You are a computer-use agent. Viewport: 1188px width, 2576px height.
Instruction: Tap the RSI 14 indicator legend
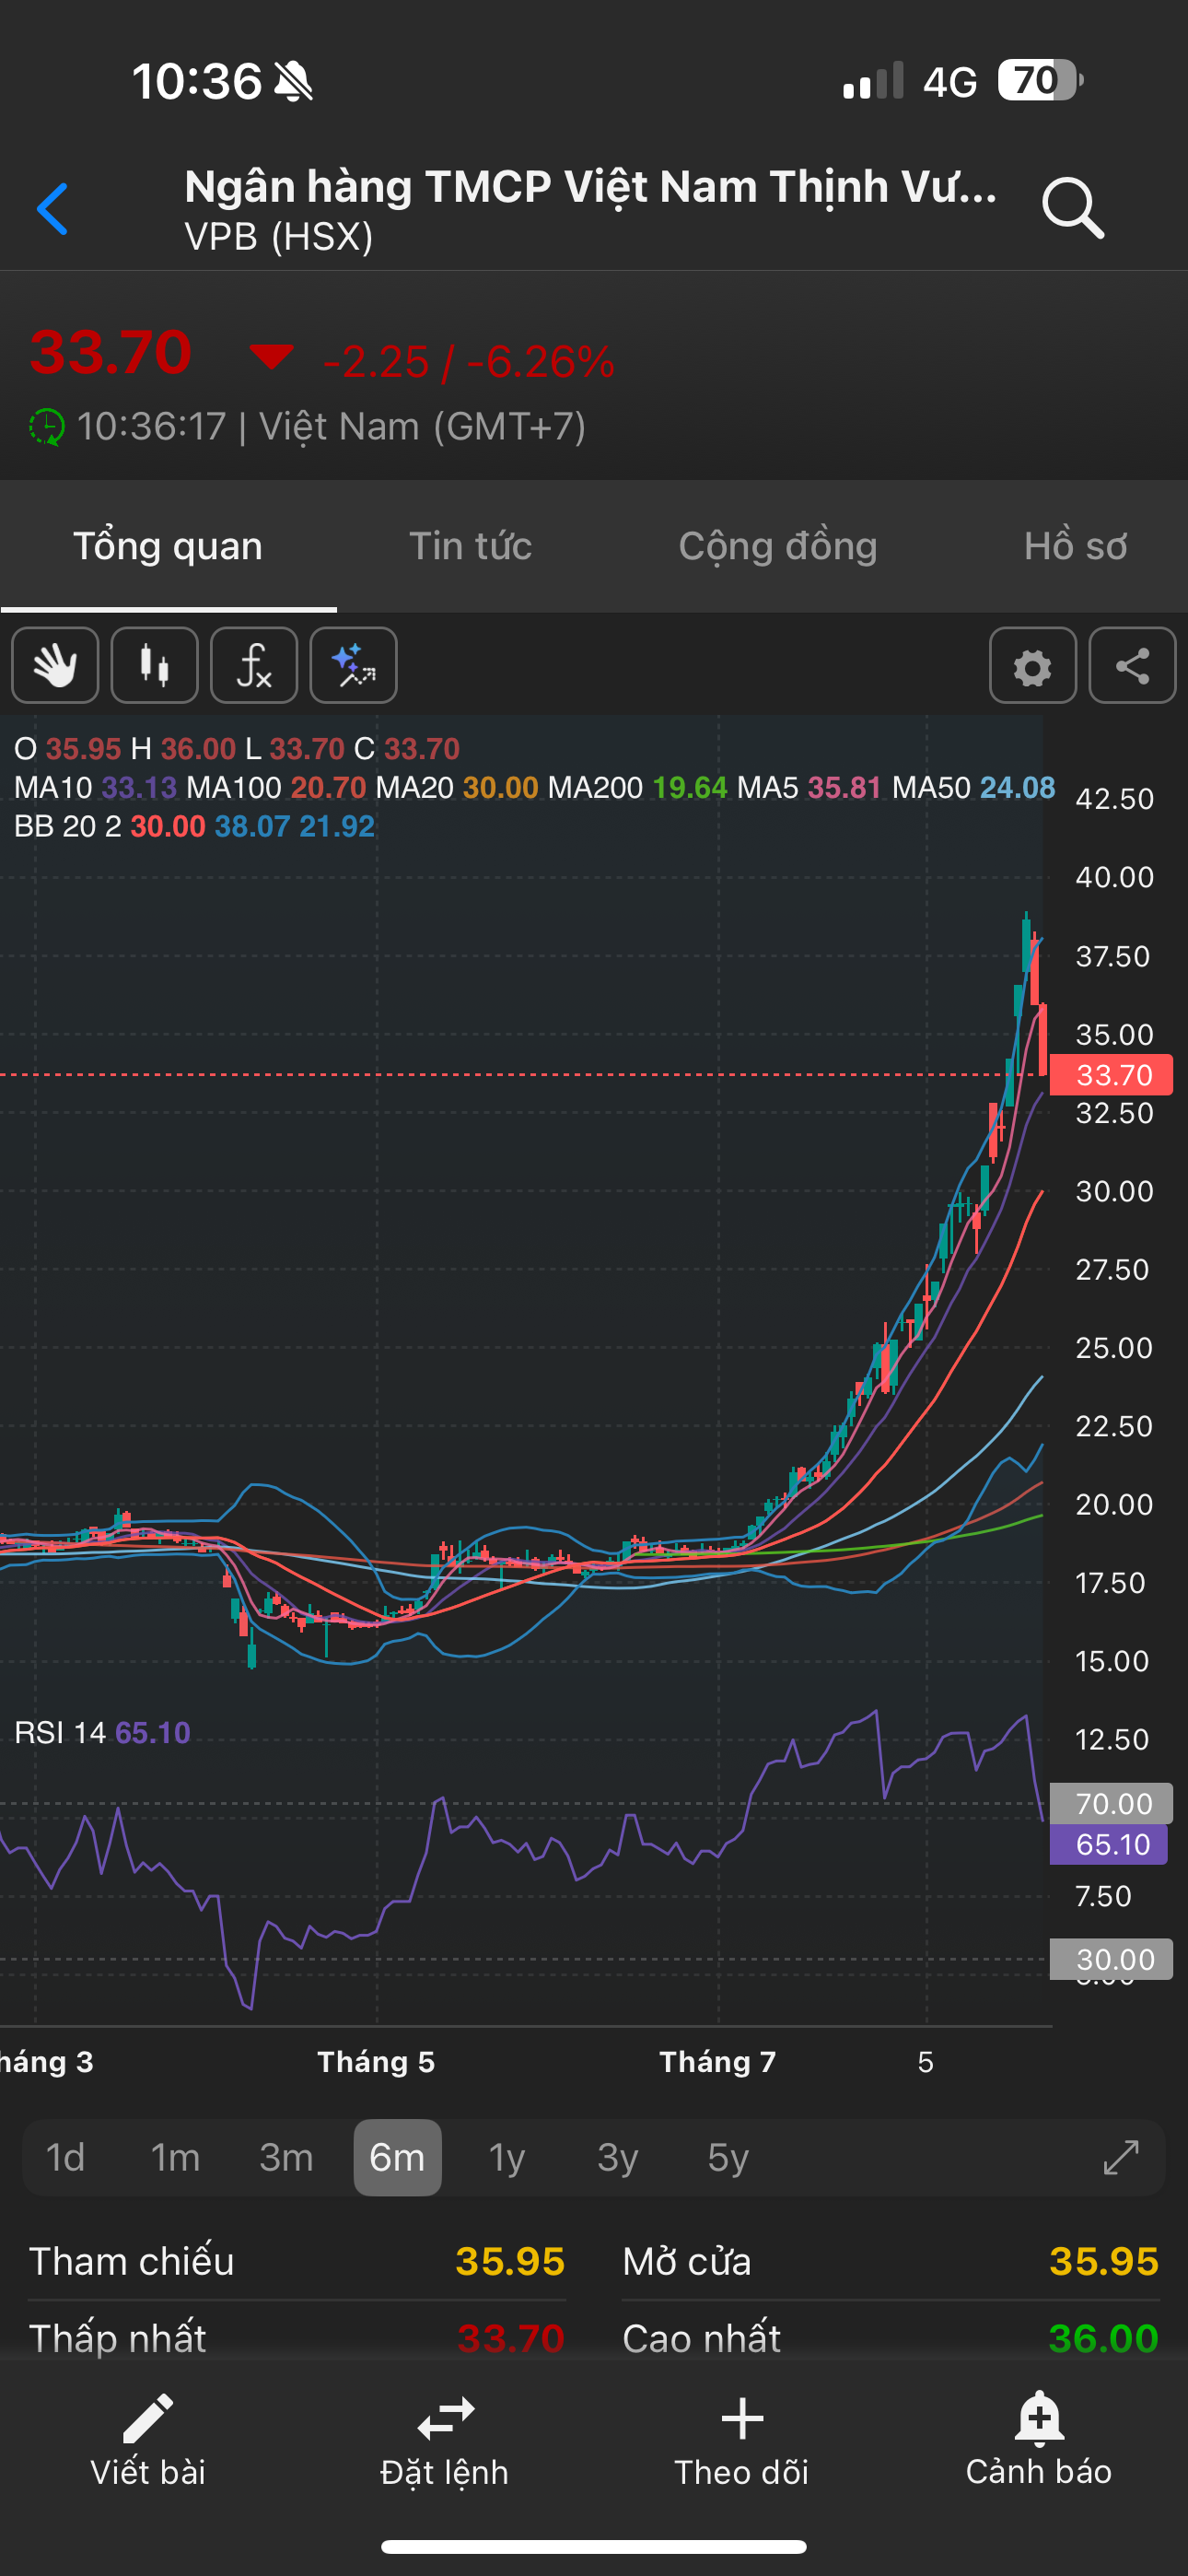tap(102, 1732)
